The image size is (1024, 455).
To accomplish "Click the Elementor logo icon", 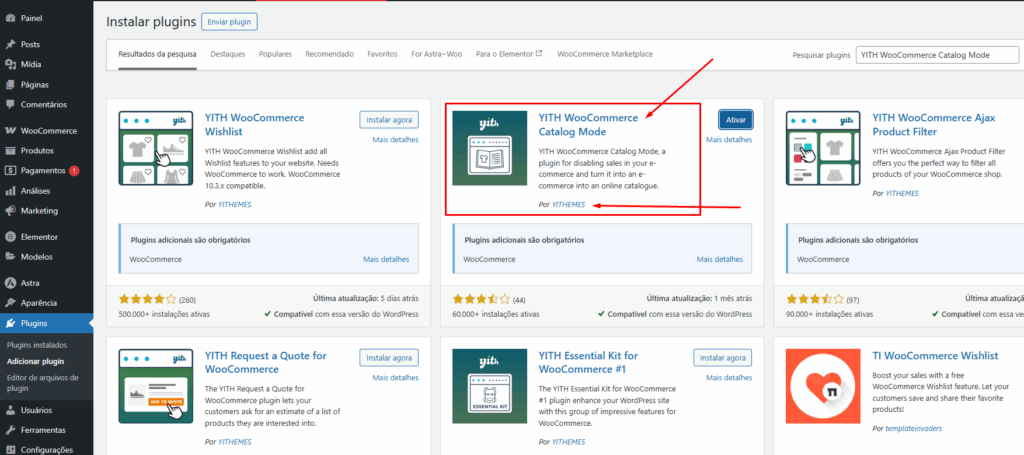I will point(10,237).
